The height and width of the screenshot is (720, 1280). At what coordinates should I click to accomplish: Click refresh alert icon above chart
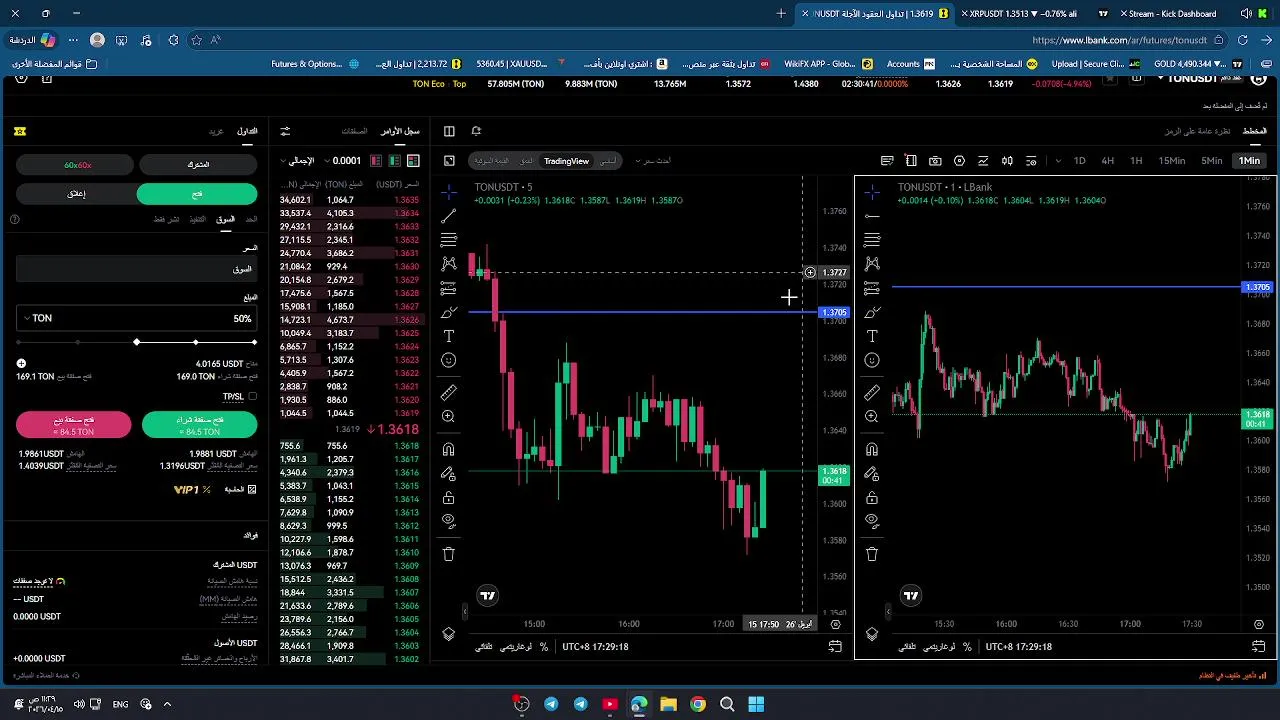coord(476,131)
